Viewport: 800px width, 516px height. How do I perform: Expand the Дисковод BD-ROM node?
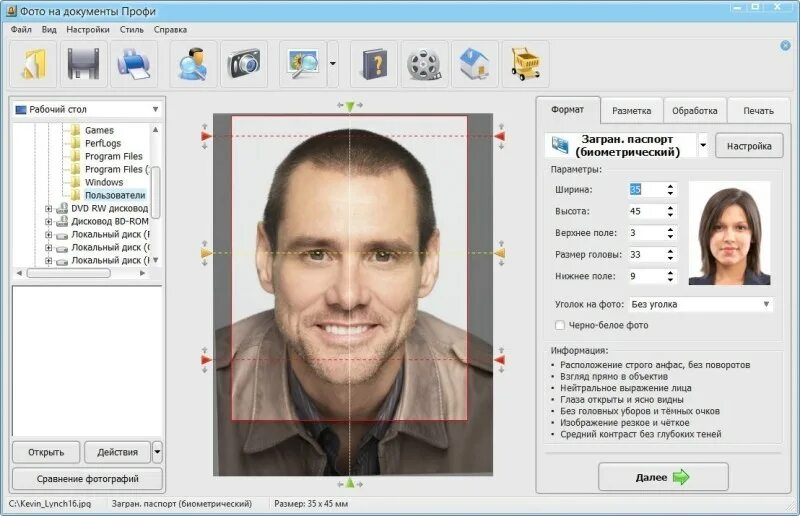48,222
